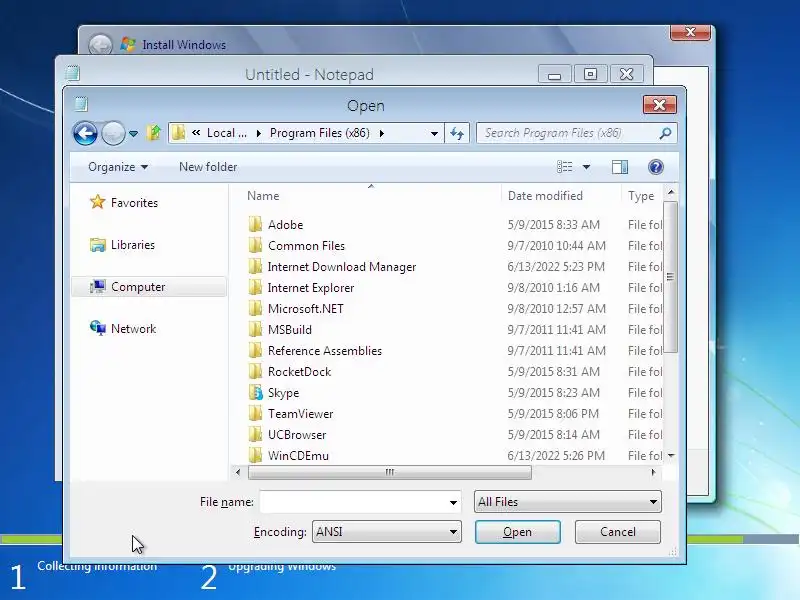This screenshot has height=600, width=800.
Task: Sort by Type column header
Action: pos(642,196)
